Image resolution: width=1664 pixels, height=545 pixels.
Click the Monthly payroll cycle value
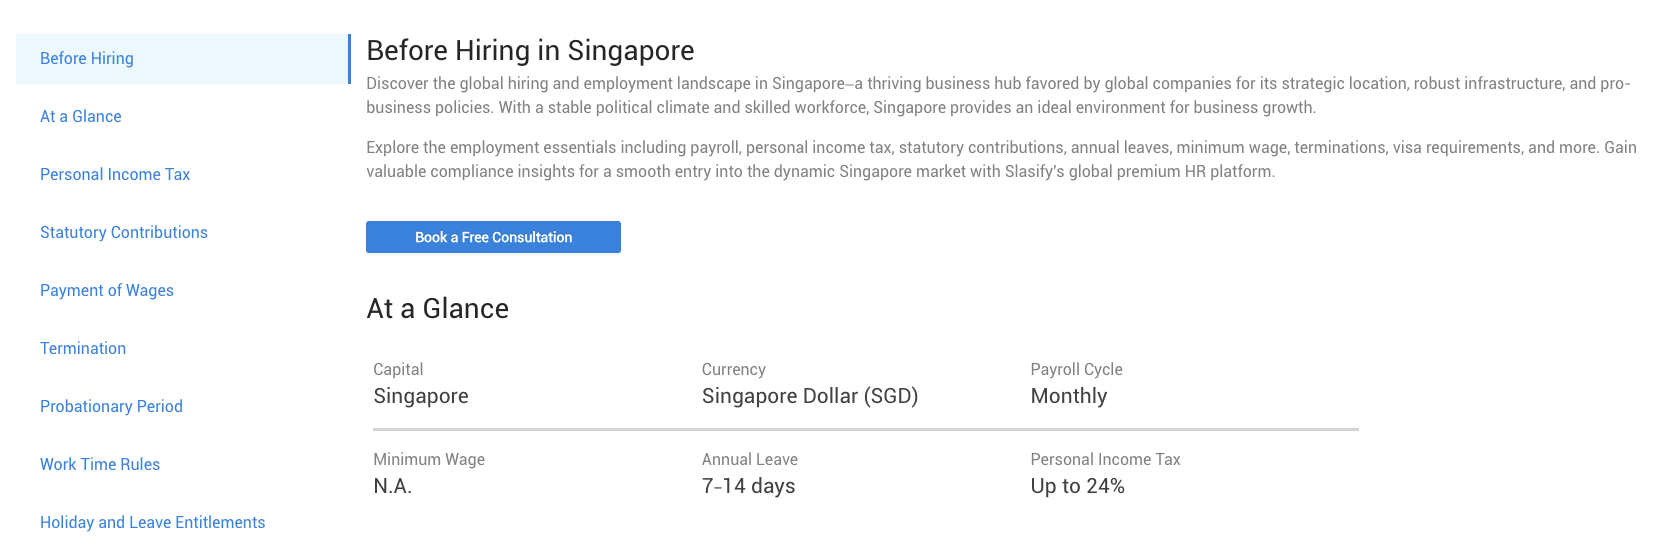pos(1069,396)
